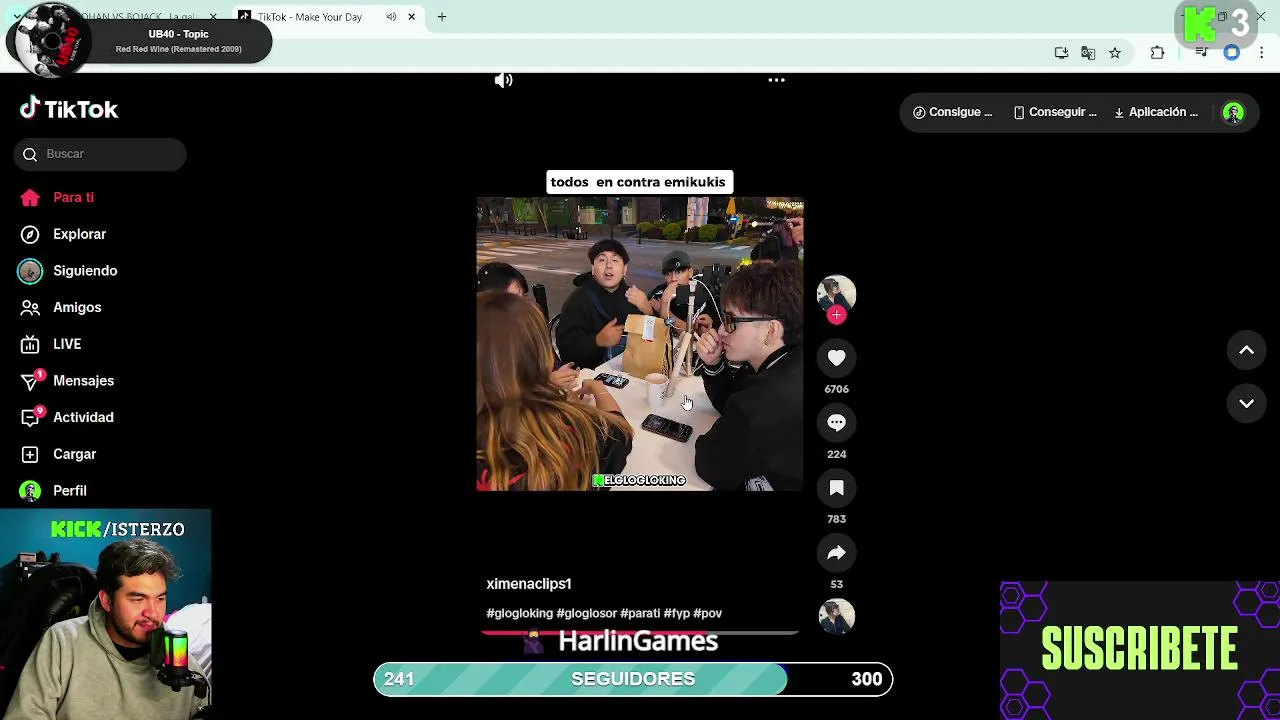The width and height of the screenshot is (1280, 720).
Task: Click the translate page icon
Action: click(x=1088, y=53)
